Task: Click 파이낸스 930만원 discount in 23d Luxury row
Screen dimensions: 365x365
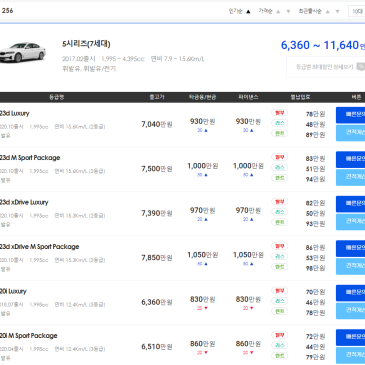Action: coord(248,121)
